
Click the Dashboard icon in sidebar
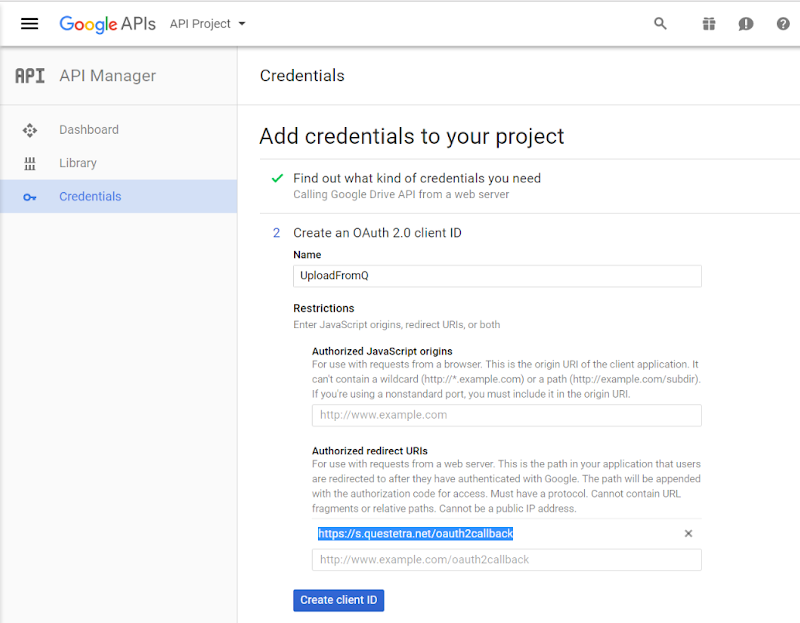coord(30,130)
